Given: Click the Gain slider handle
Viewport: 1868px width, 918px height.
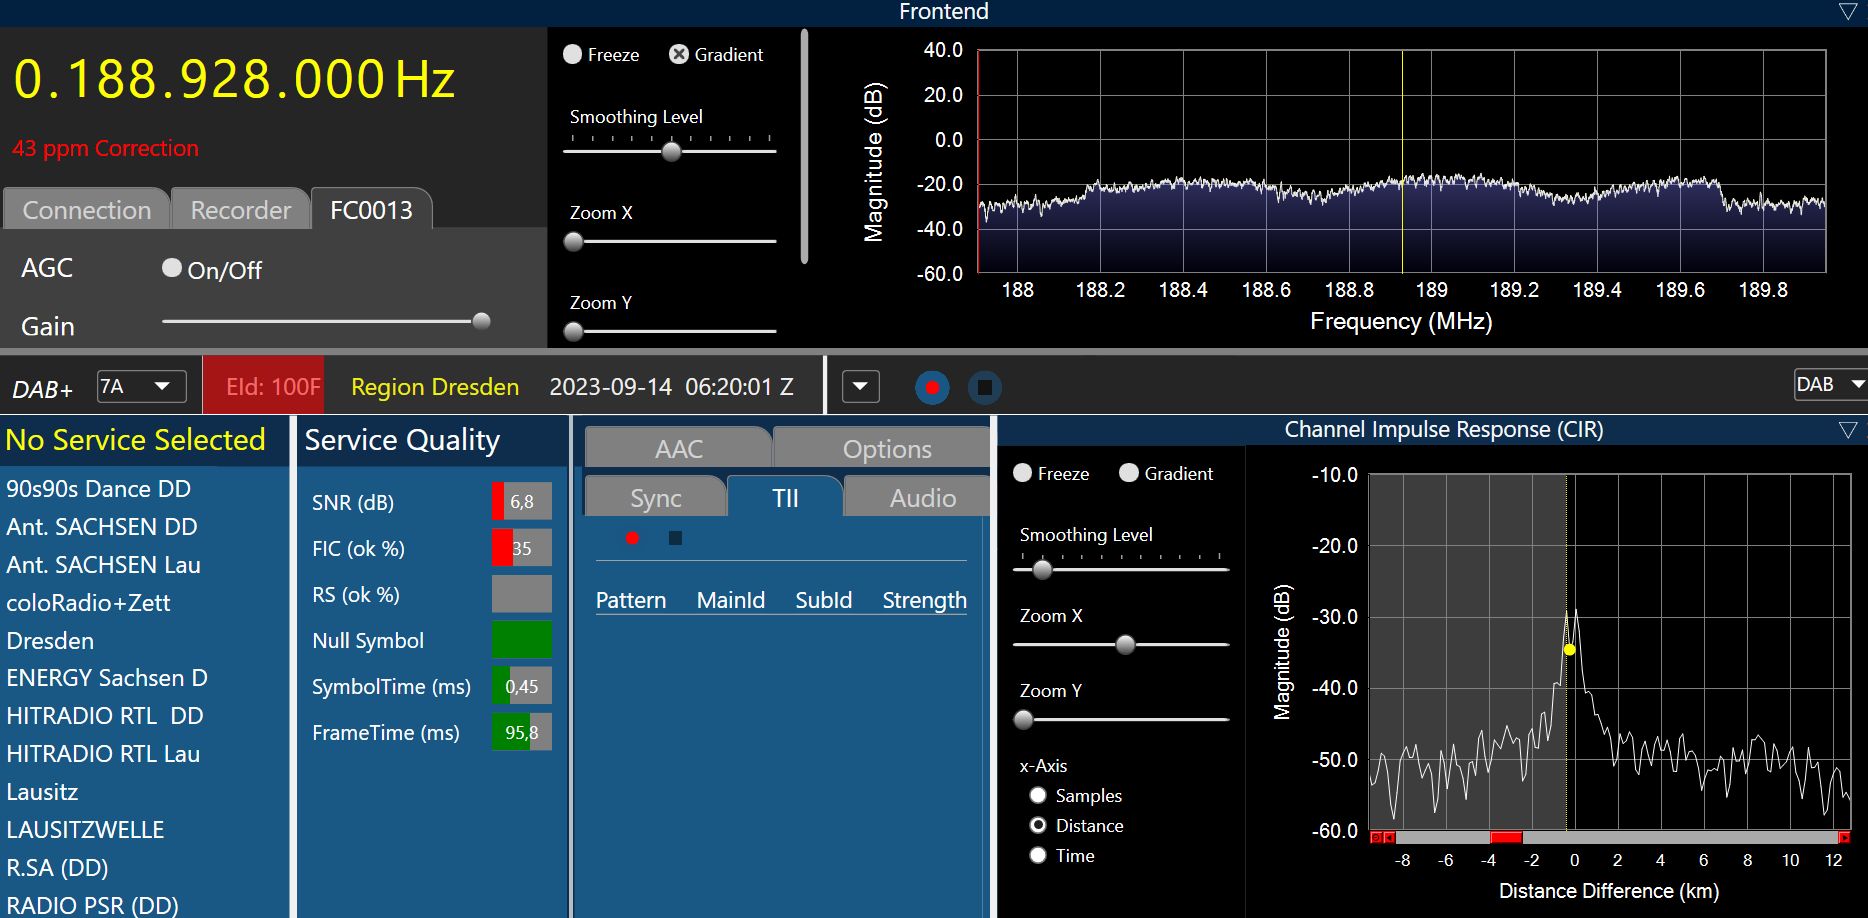Looking at the screenshot, I should pyautogui.click(x=481, y=321).
